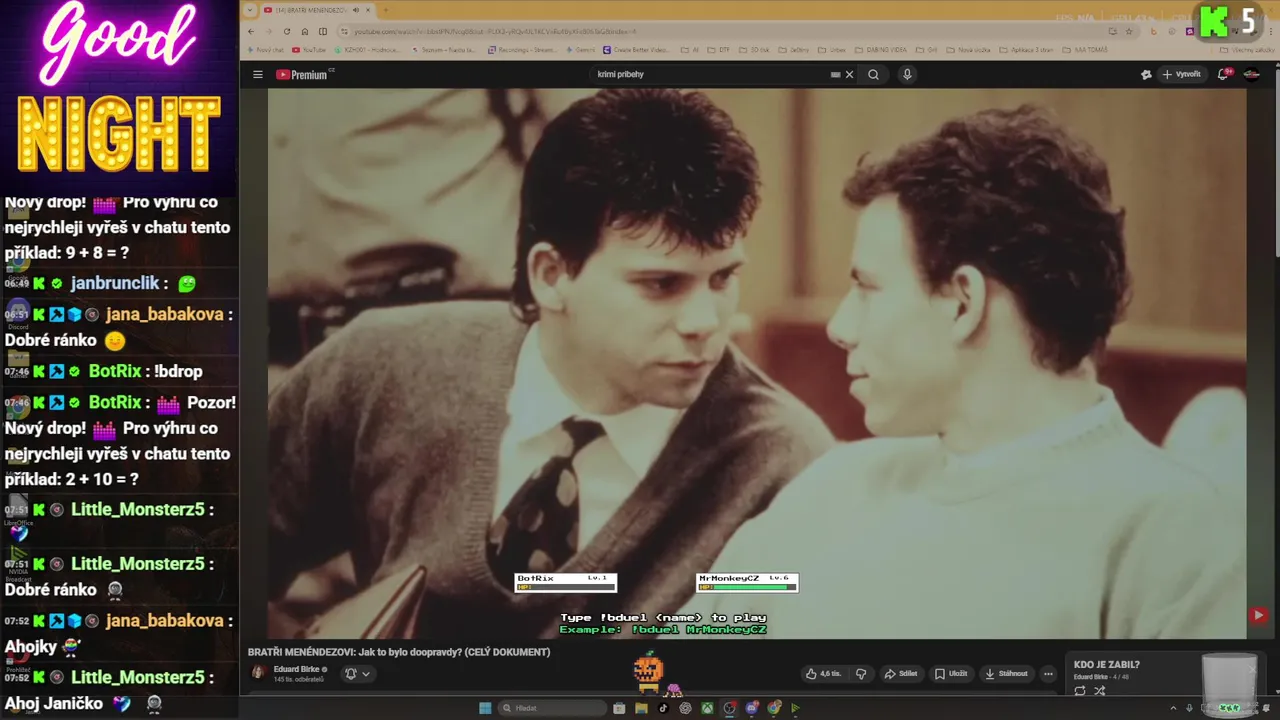Open the Windows Start button
The image size is (1280, 720).
click(485, 708)
